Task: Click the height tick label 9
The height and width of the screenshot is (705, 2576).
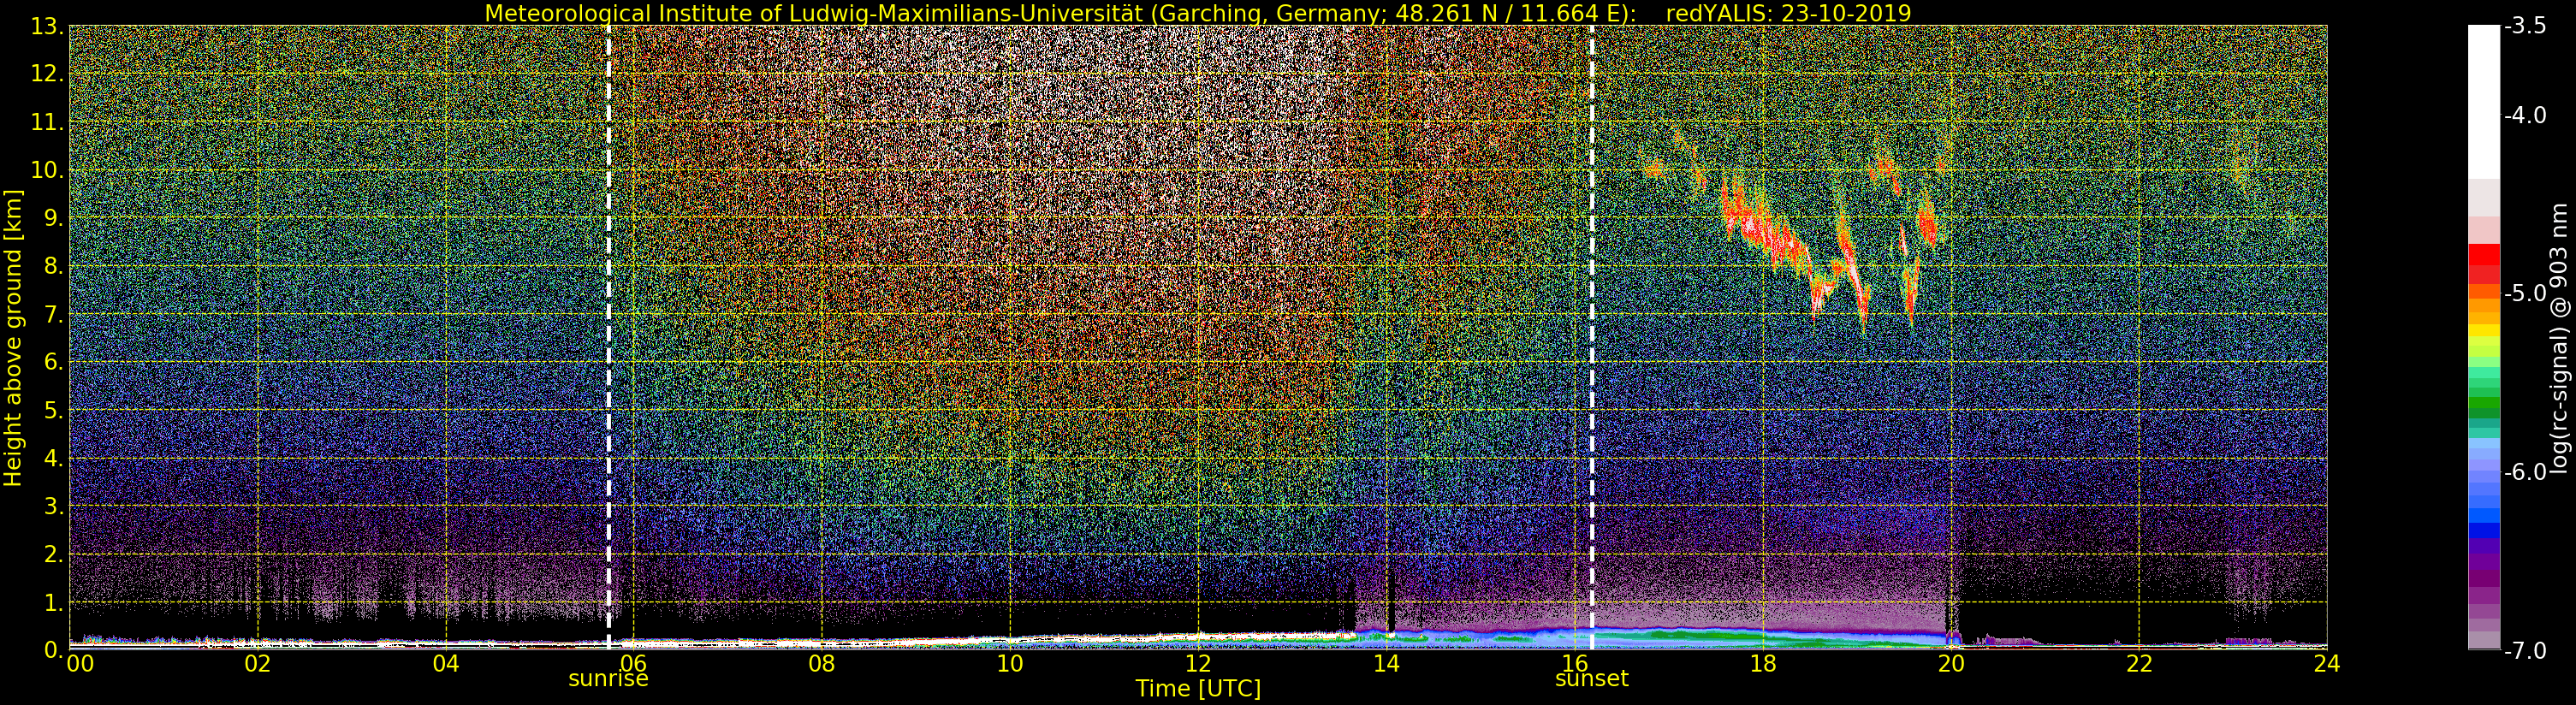Action: pos(54,218)
